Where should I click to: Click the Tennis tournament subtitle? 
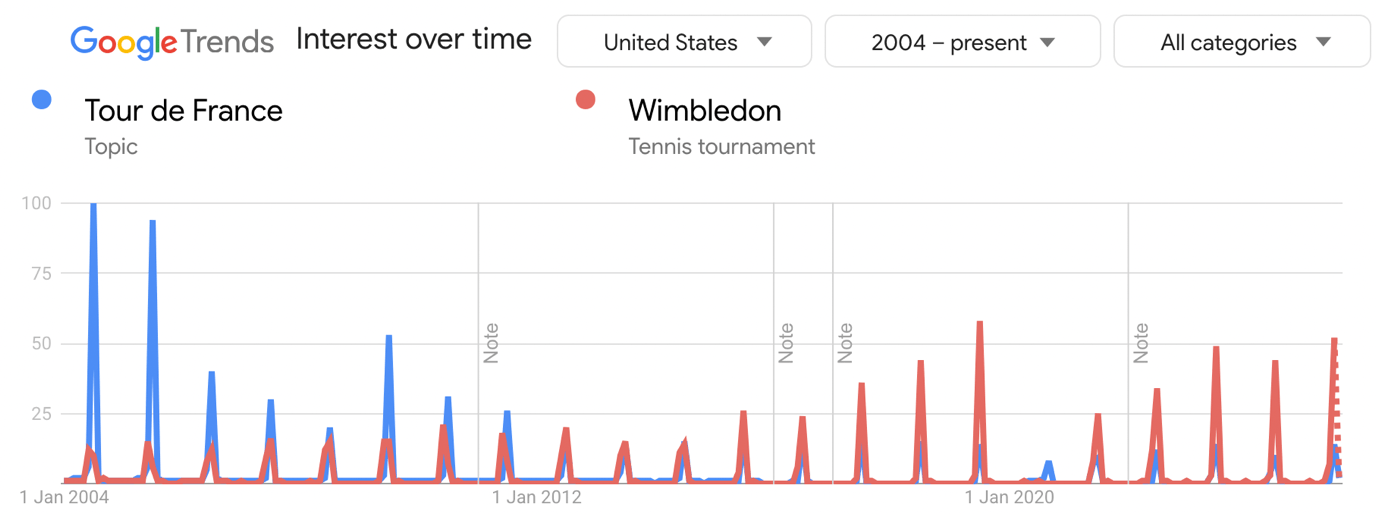[x=721, y=147]
